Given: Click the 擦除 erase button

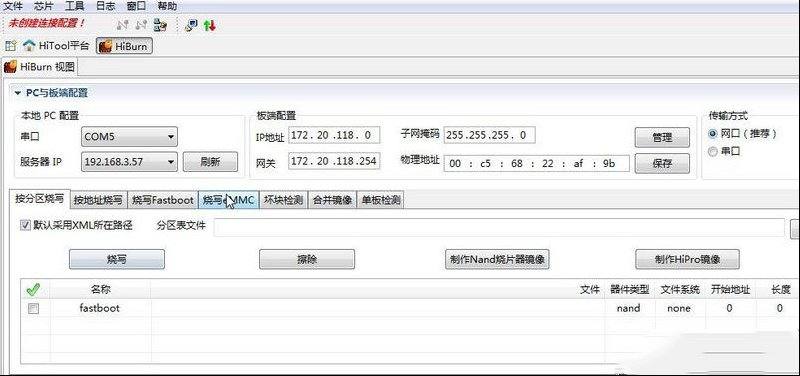Looking at the screenshot, I should pyautogui.click(x=307, y=259).
